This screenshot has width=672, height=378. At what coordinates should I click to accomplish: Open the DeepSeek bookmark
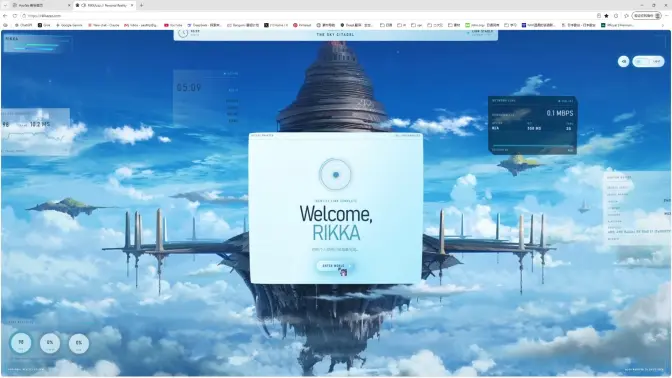click(204, 25)
